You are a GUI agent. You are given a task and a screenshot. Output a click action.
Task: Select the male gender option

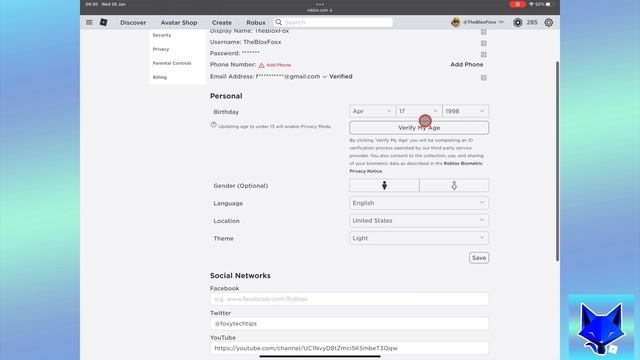pyautogui.click(x=384, y=185)
